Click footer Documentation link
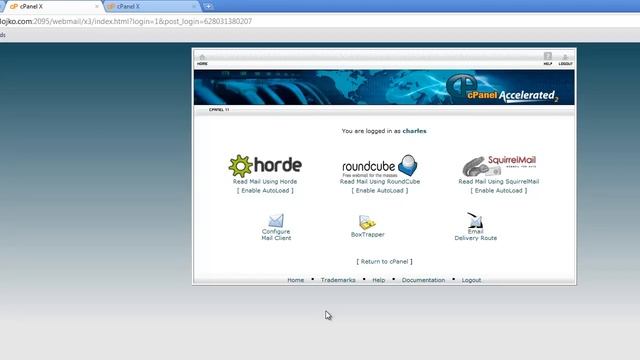This screenshot has height=360, width=640. tap(423, 280)
